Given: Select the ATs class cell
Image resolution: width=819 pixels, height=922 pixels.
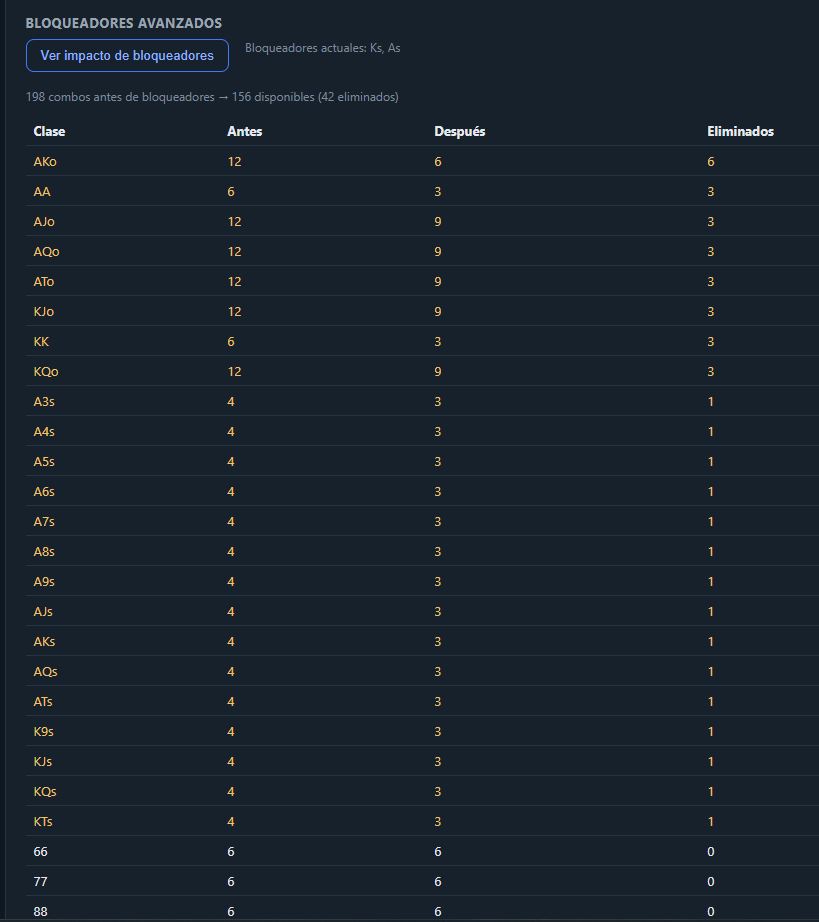Looking at the screenshot, I should pyautogui.click(x=43, y=701).
